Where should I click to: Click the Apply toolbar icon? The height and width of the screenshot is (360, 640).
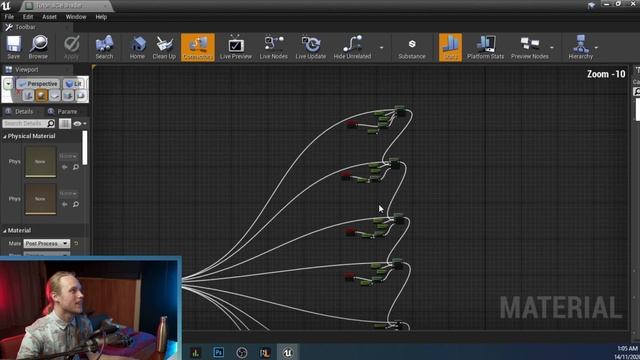tap(71, 47)
